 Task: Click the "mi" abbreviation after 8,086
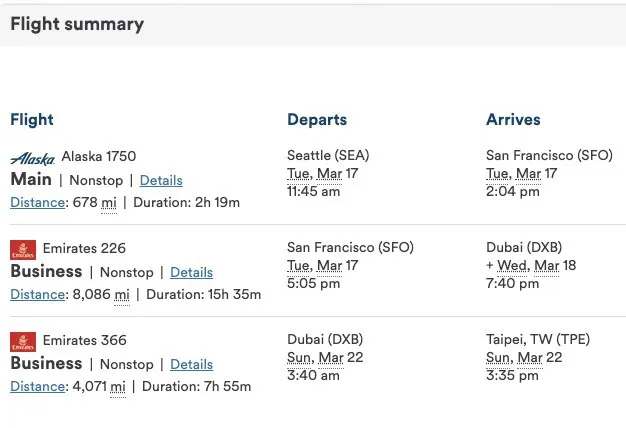121,294
